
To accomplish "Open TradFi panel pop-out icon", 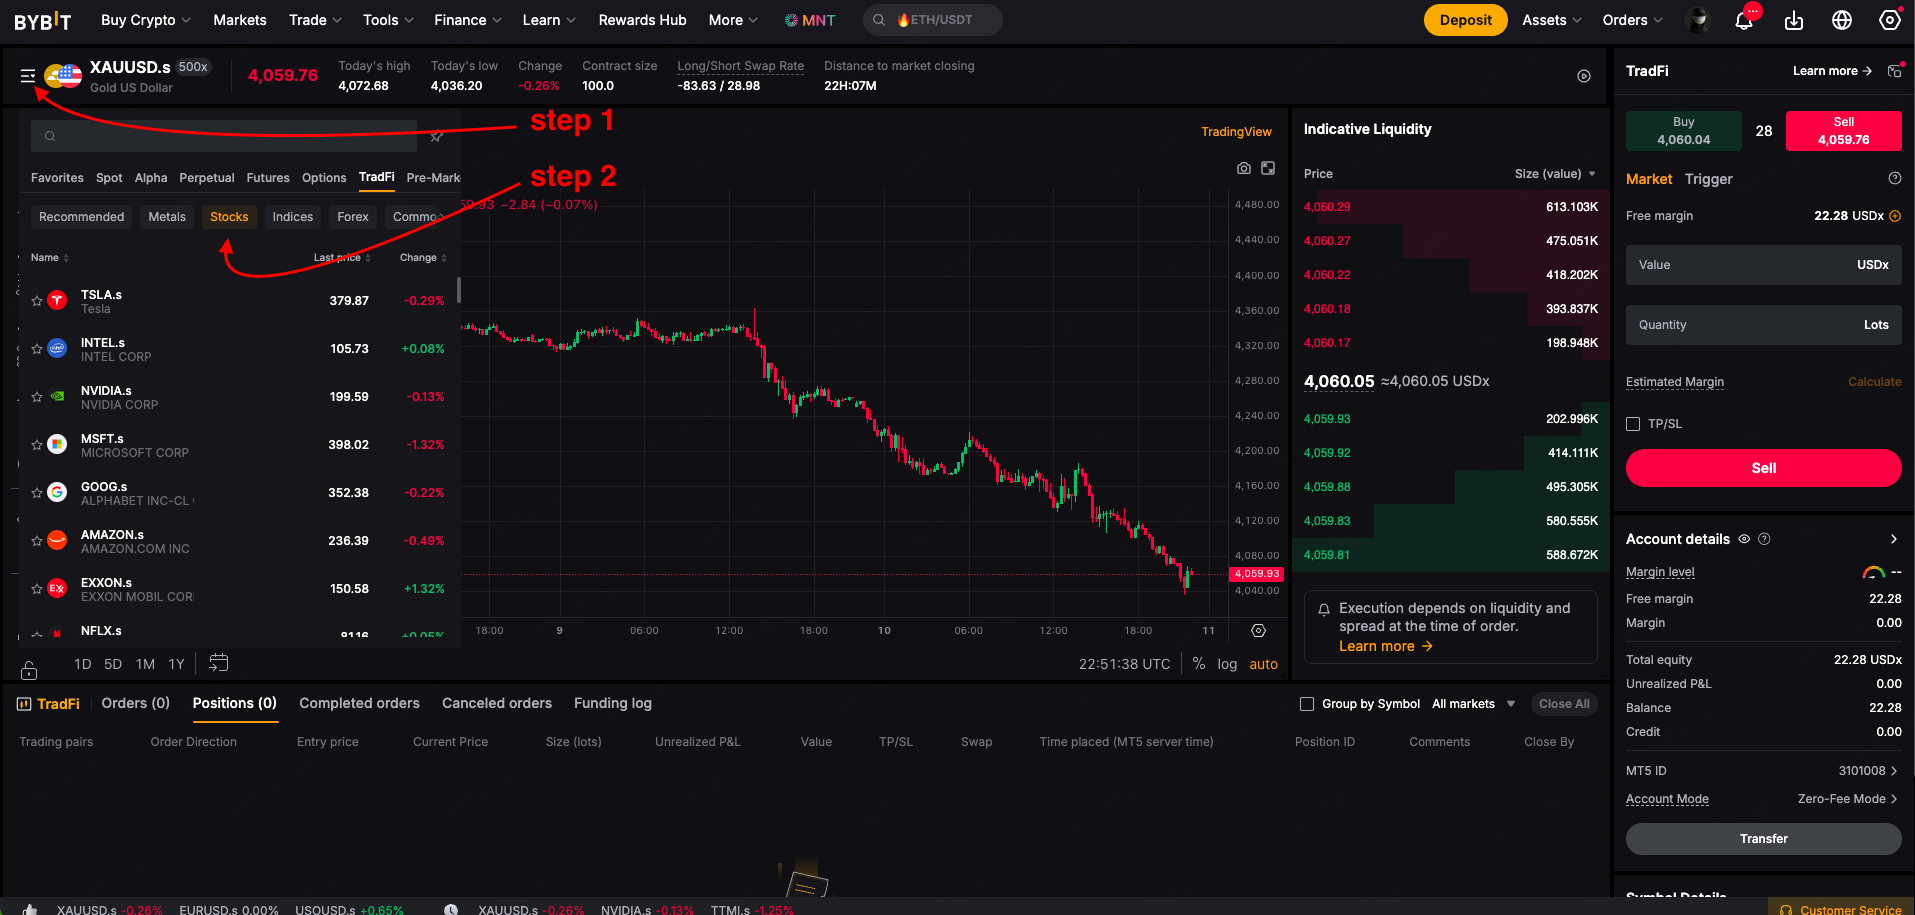I will (x=1894, y=71).
